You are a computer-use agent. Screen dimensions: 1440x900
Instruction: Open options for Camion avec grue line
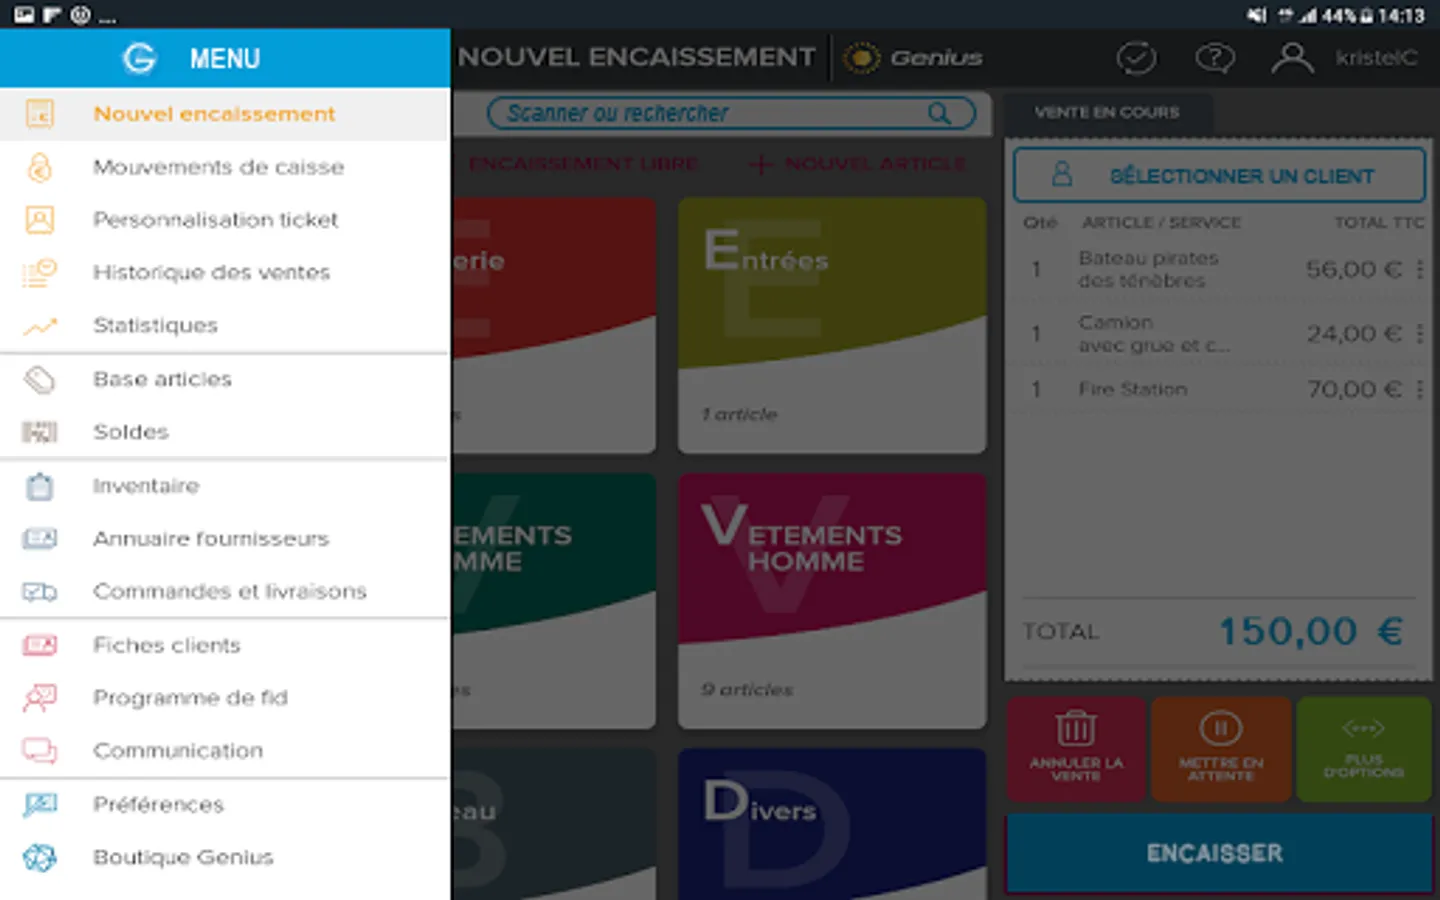click(x=1419, y=333)
